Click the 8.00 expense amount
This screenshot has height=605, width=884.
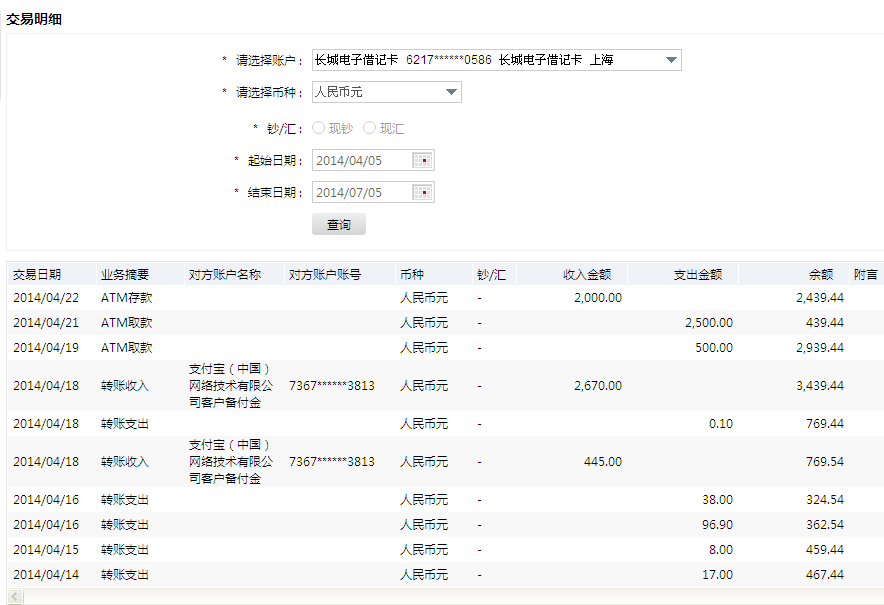721,549
